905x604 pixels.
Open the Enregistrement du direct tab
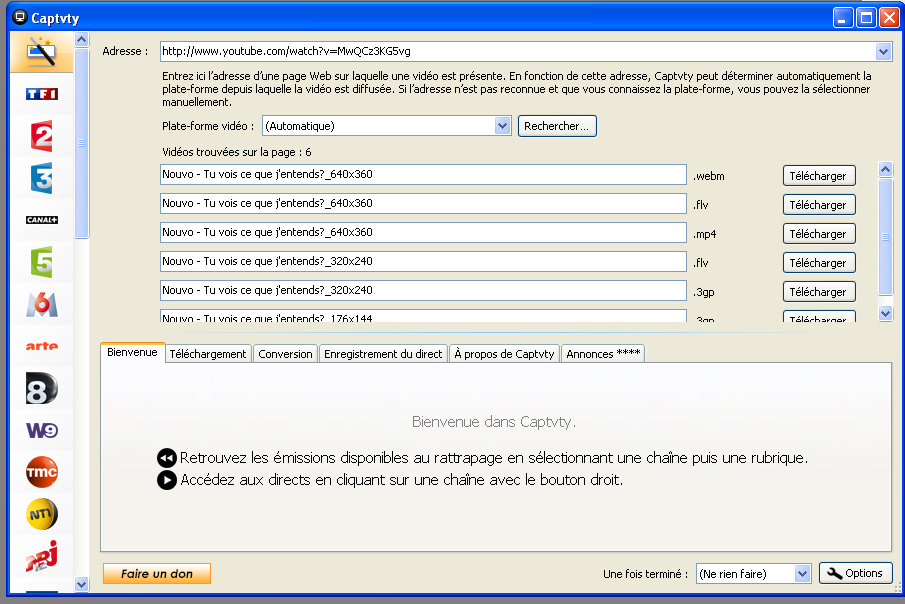tap(383, 354)
